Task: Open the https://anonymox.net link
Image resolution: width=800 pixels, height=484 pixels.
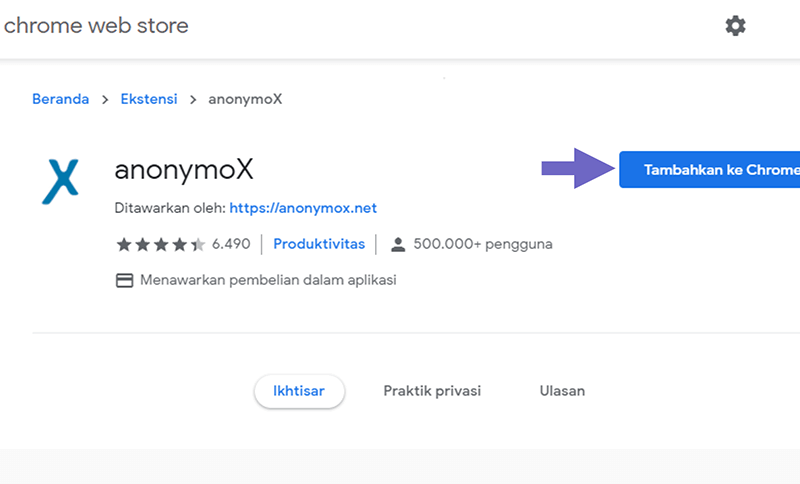Action: pos(303,208)
